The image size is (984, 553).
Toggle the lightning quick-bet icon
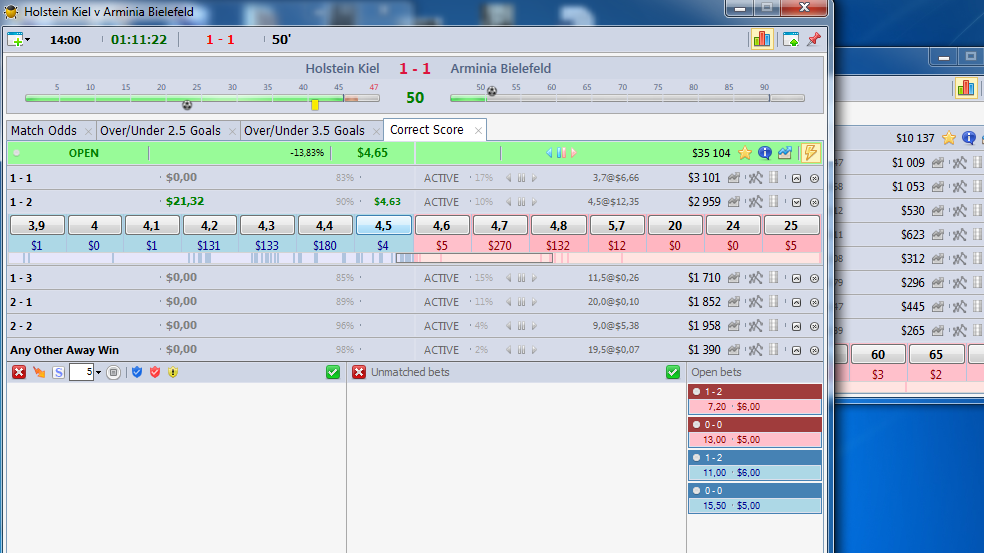(810, 153)
